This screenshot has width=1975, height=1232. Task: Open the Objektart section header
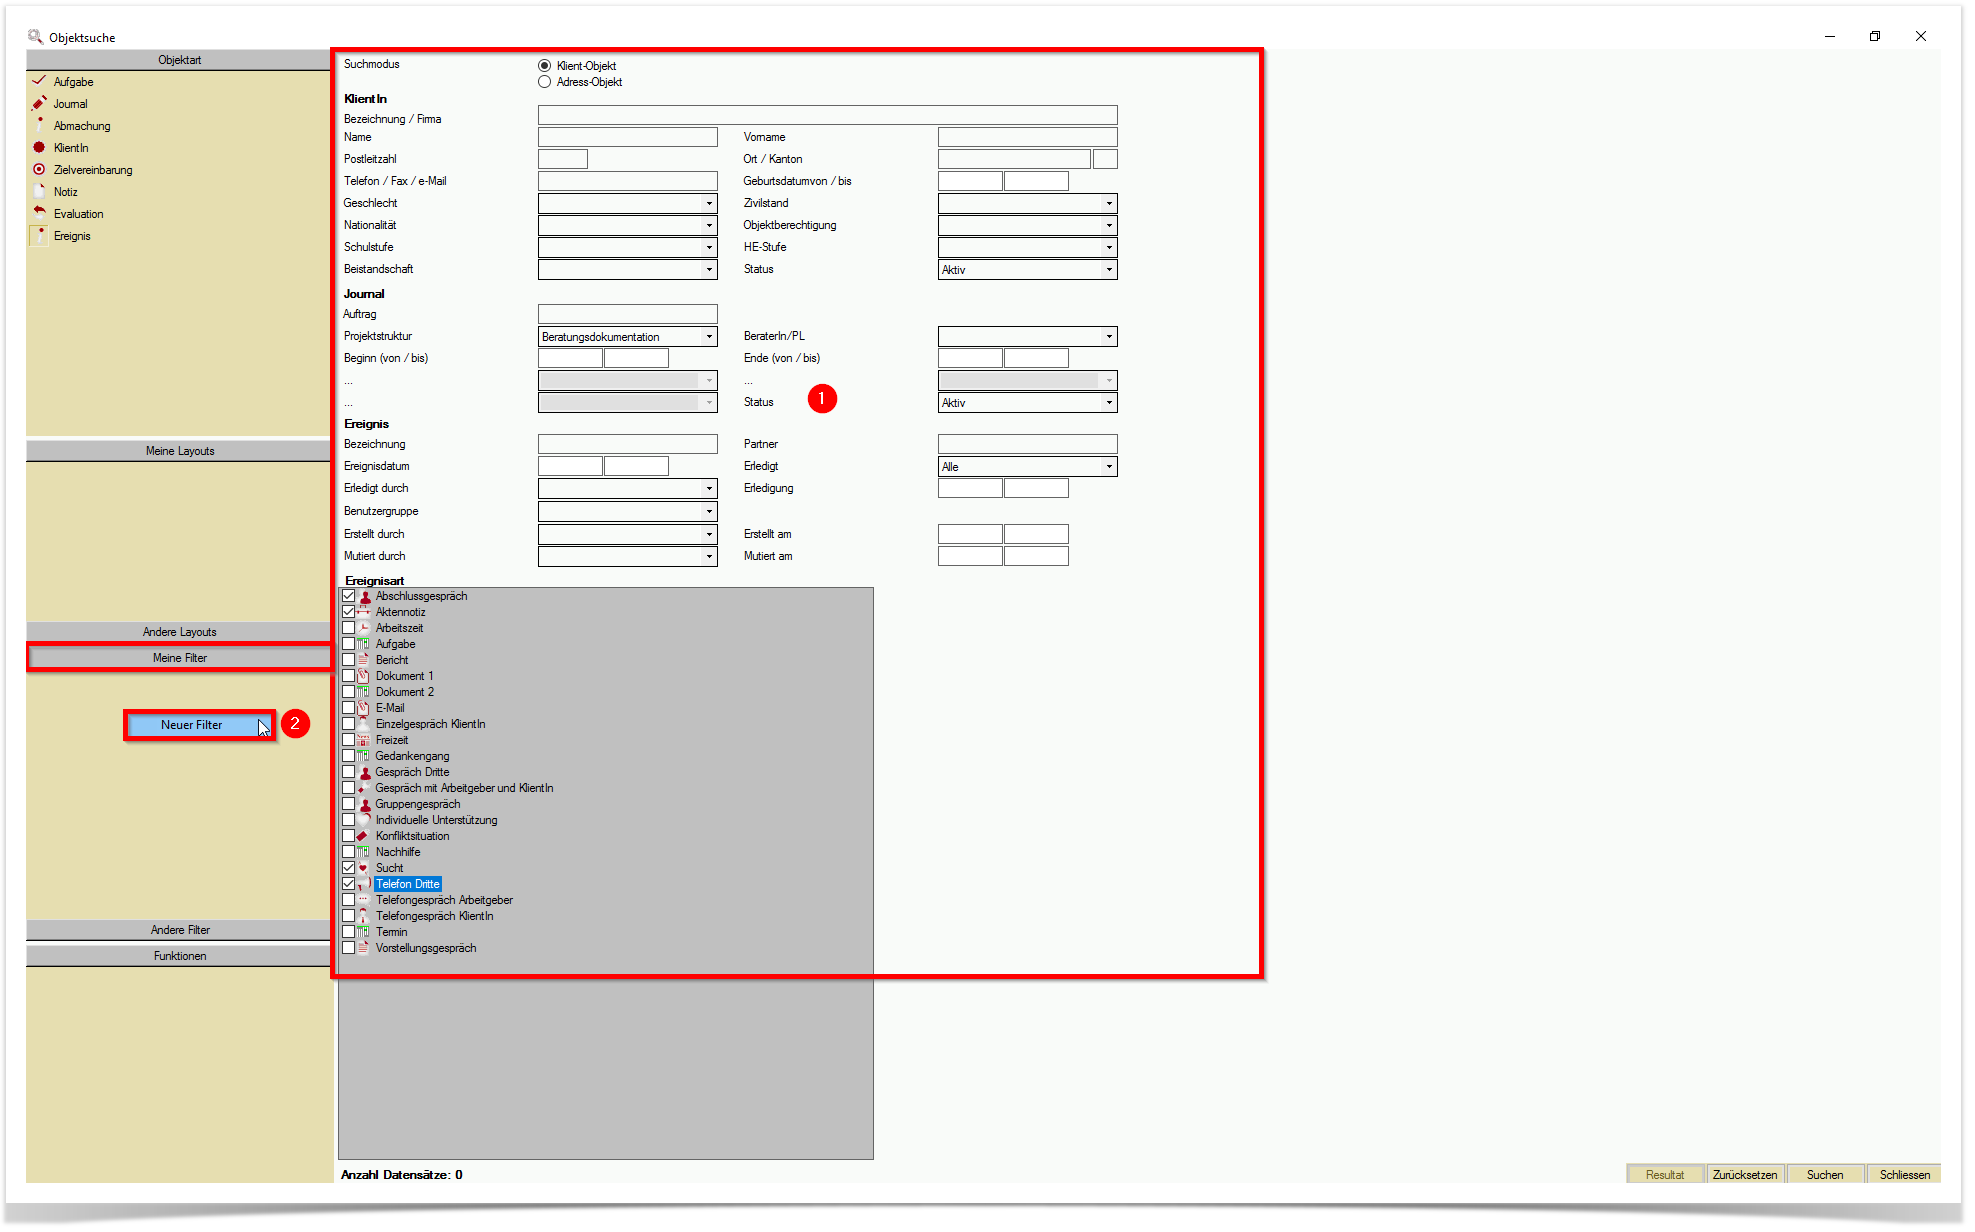coord(179,60)
